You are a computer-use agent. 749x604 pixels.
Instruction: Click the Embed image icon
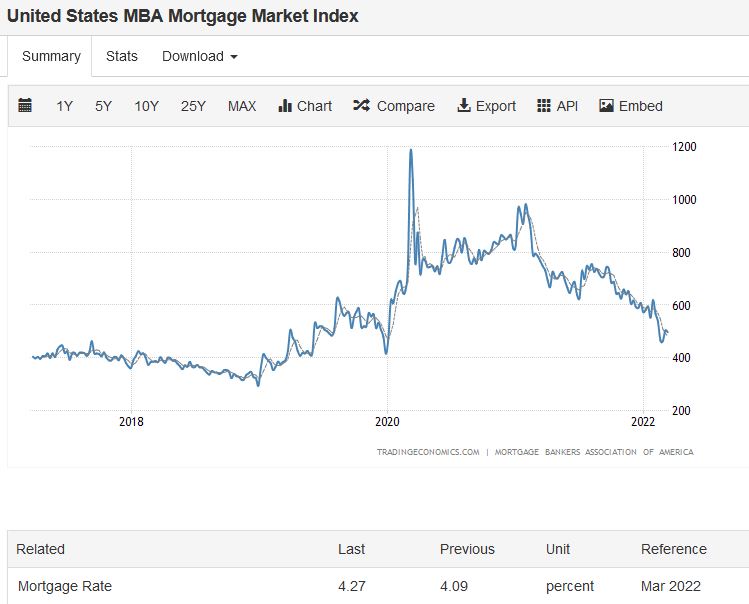[606, 106]
